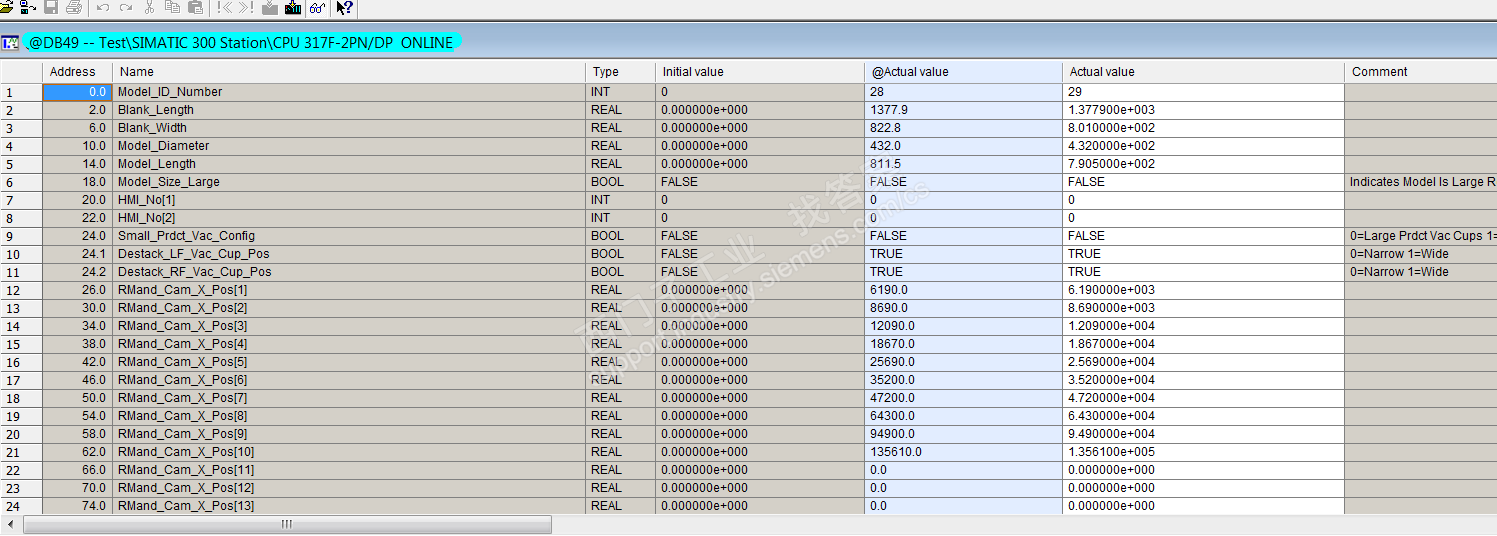Click @Actual value 47200.0
The image size is (1497, 536).
pos(963,398)
